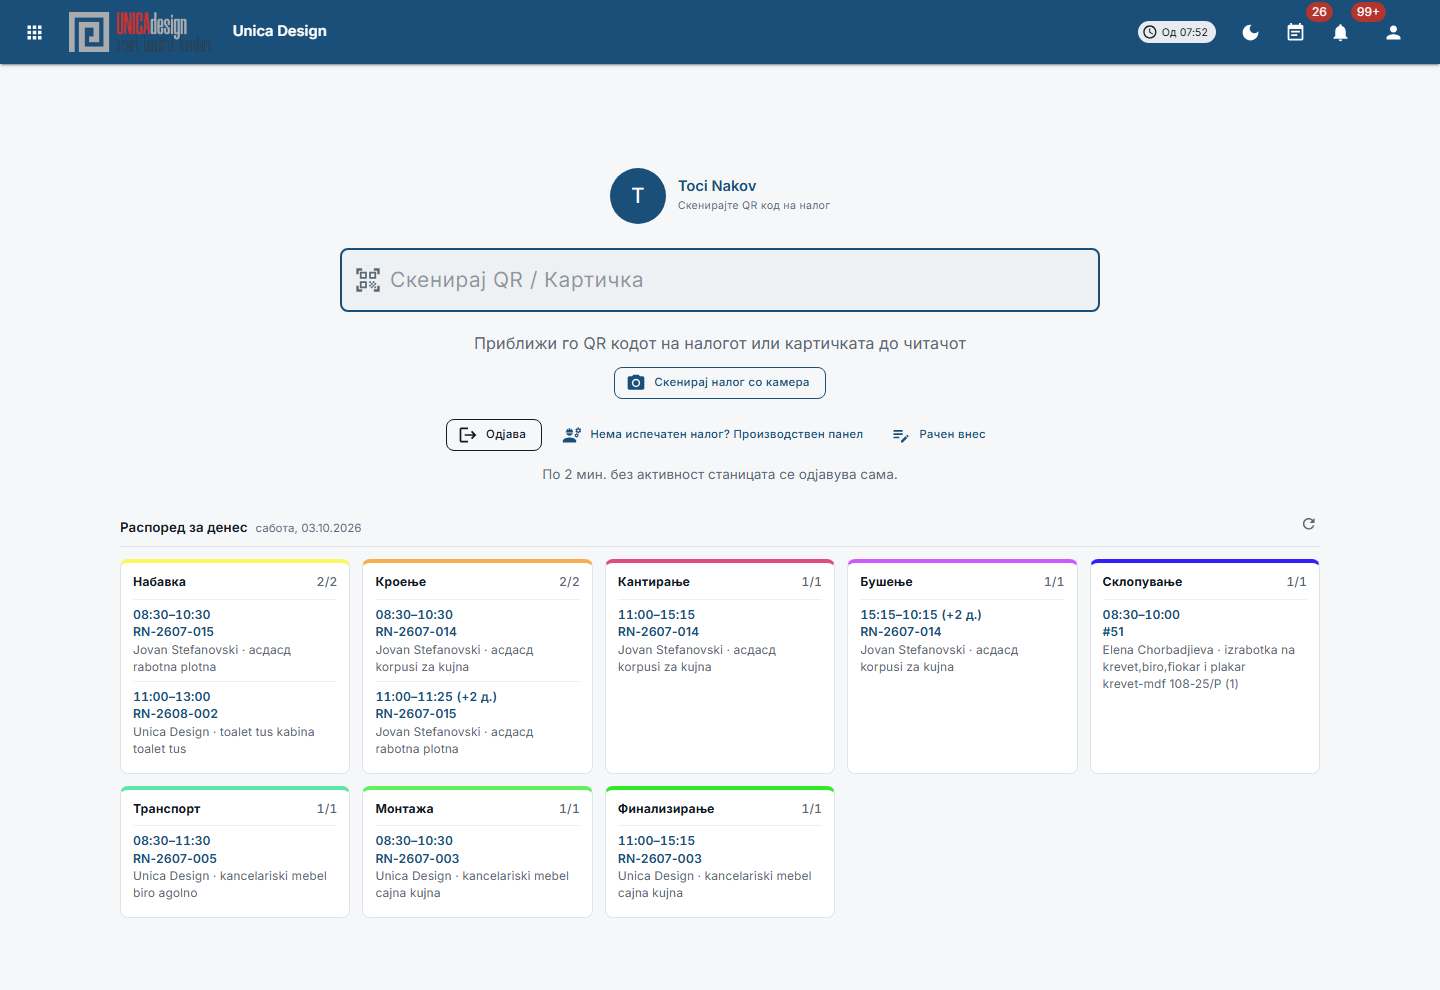Open notifications bell icon
This screenshot has width=1440, height=990.
pos(1340,32)
